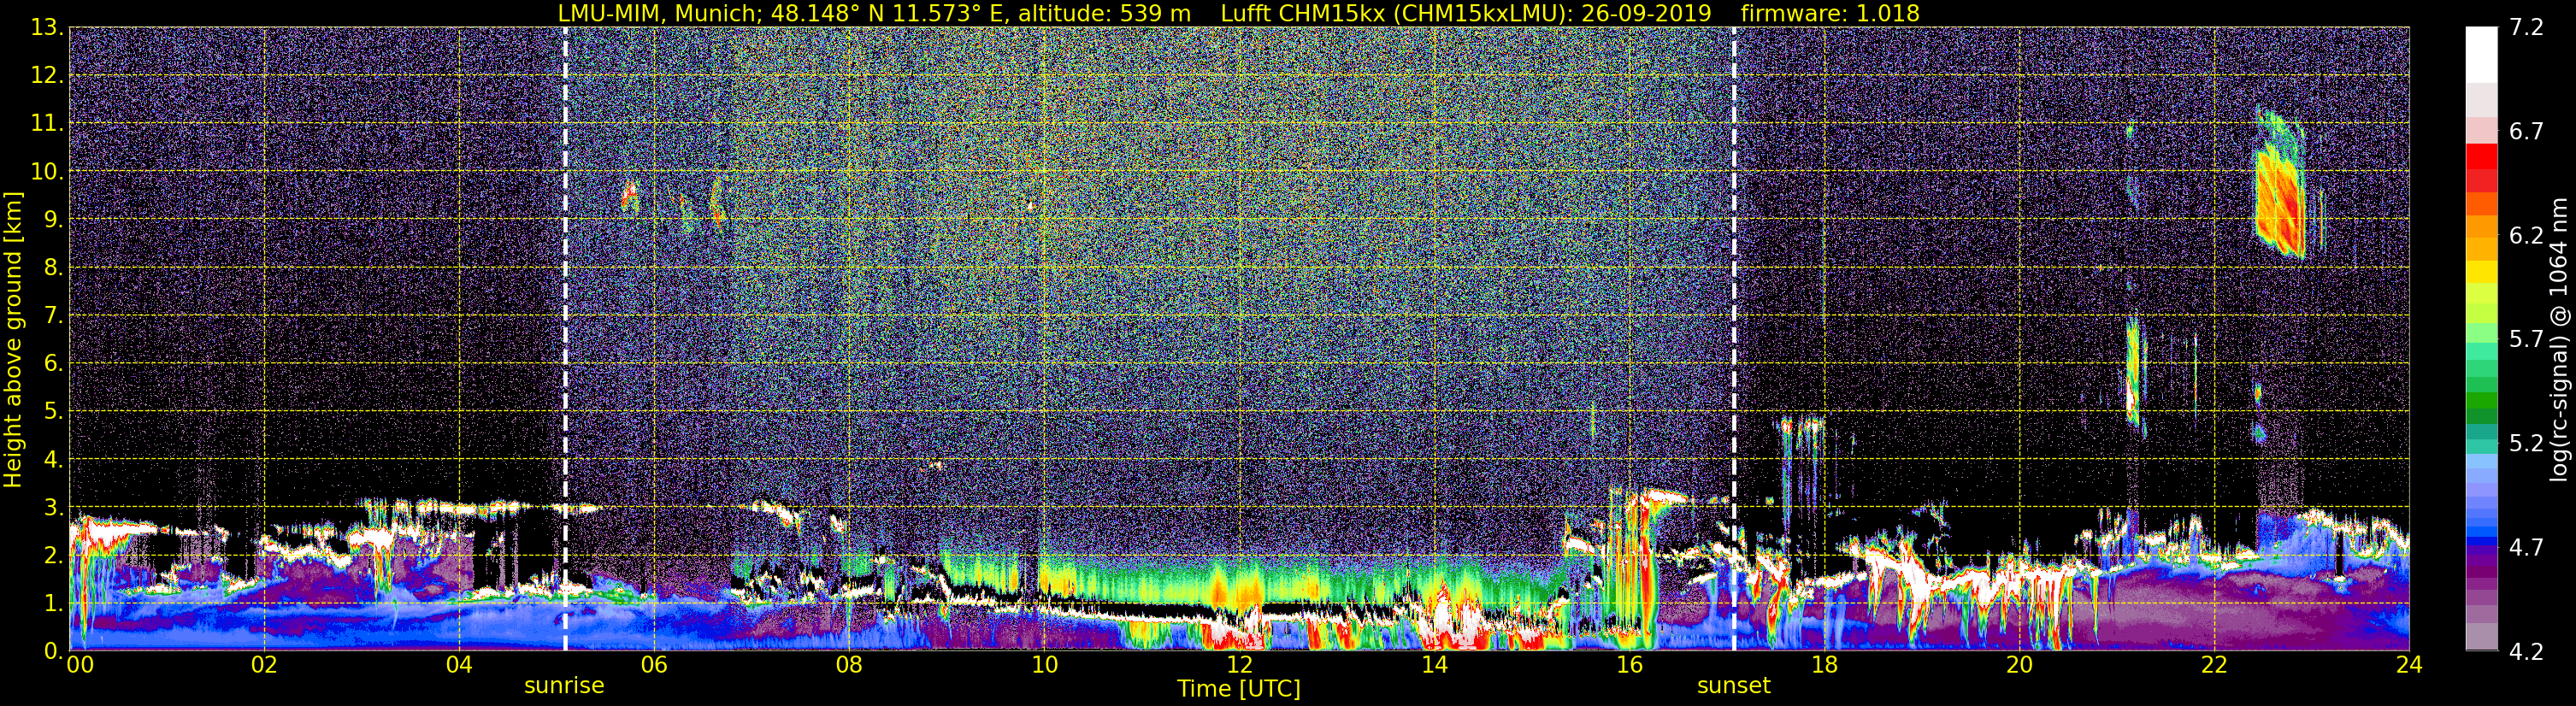Click the time axis tick label 16
The image size is (2576, 706).
tap(1629, 665)
